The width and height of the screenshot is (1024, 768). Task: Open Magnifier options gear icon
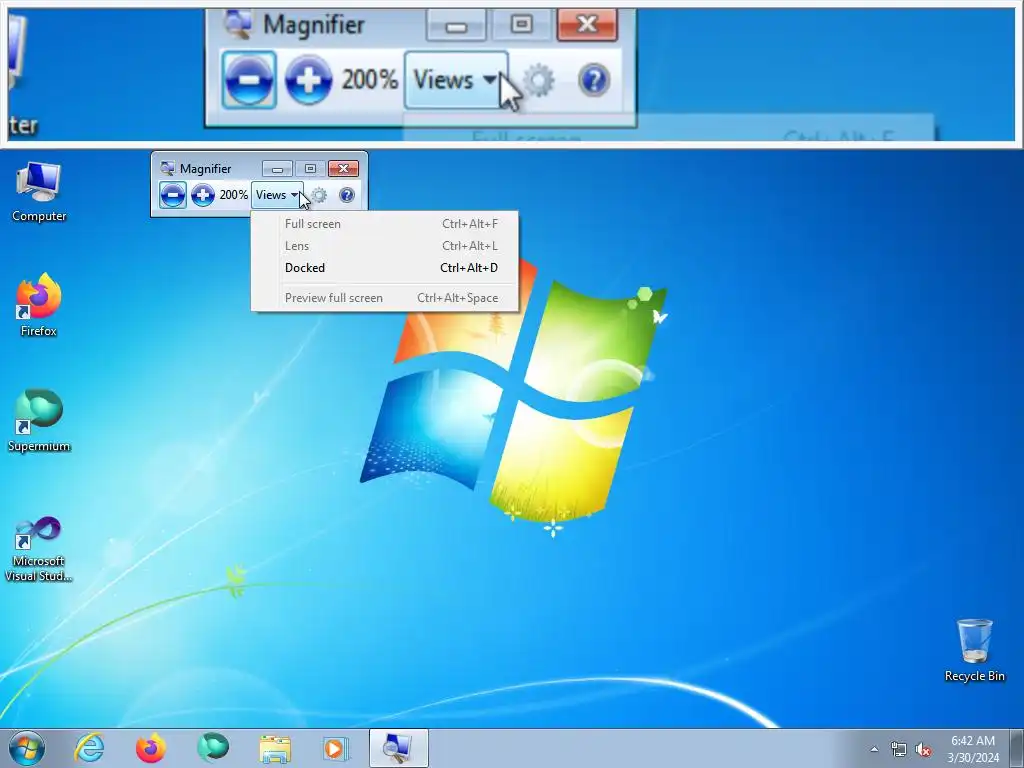(319, 195)
